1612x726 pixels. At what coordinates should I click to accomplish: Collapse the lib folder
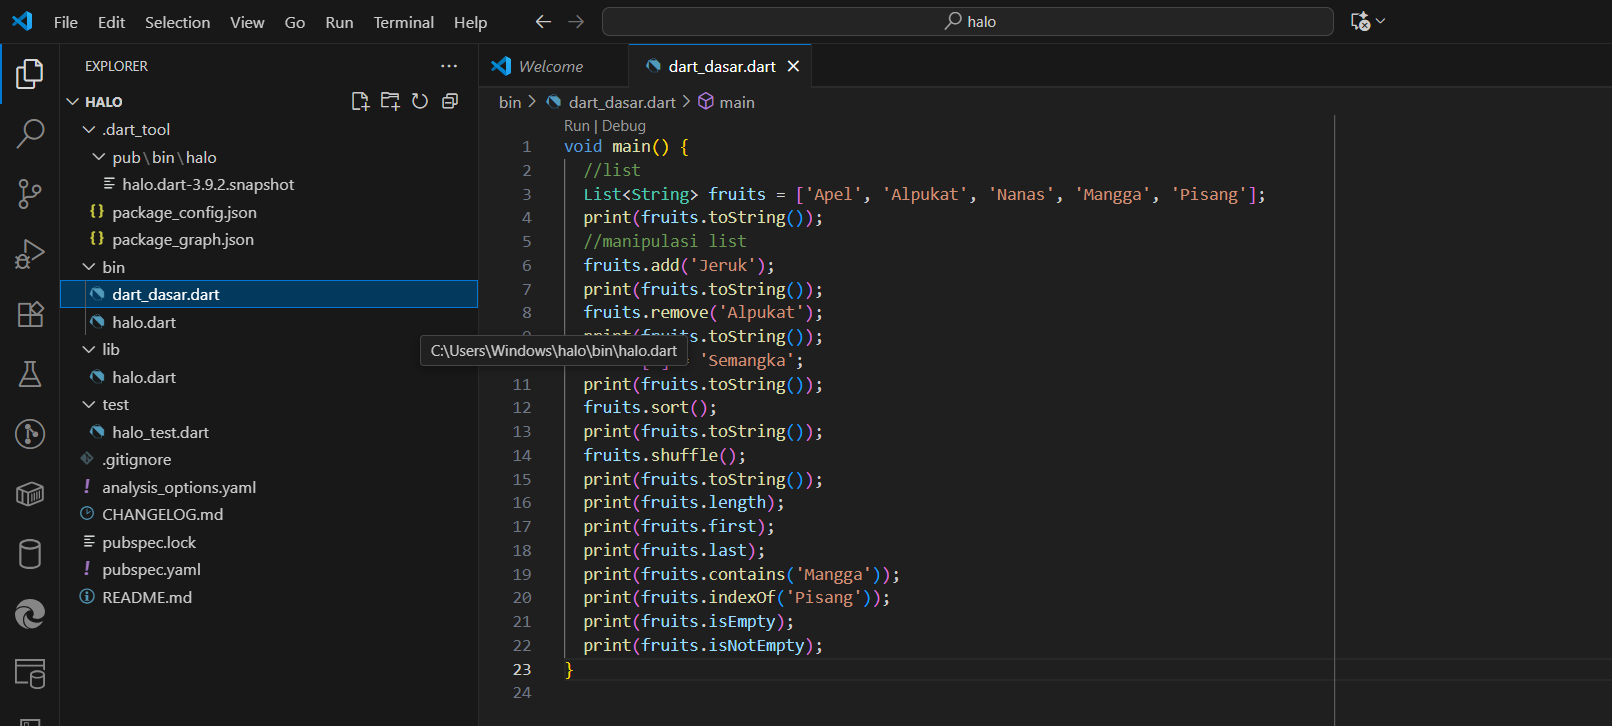[x=89, y=350]
